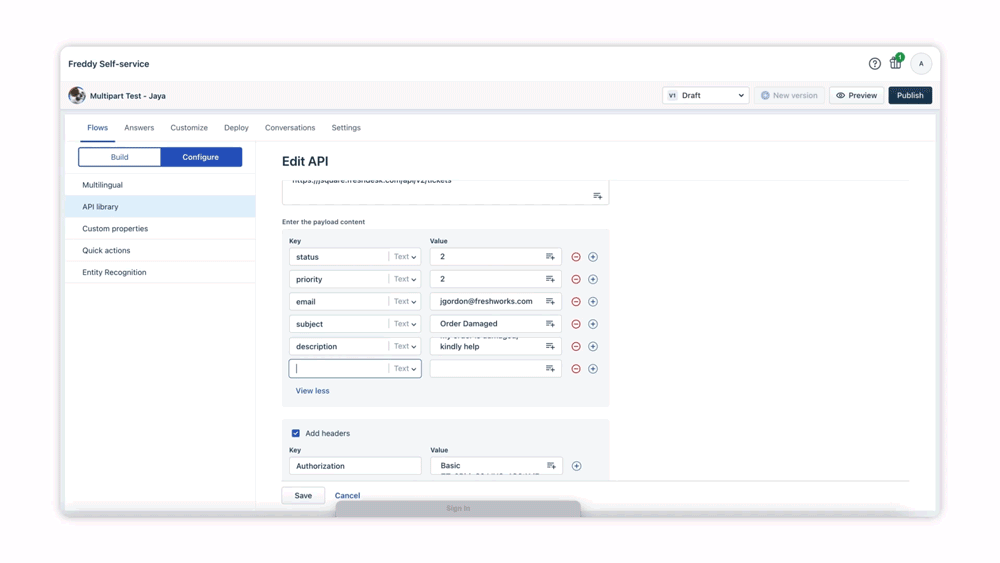
Task: Add a row after email
Action: tap(593, 302)
